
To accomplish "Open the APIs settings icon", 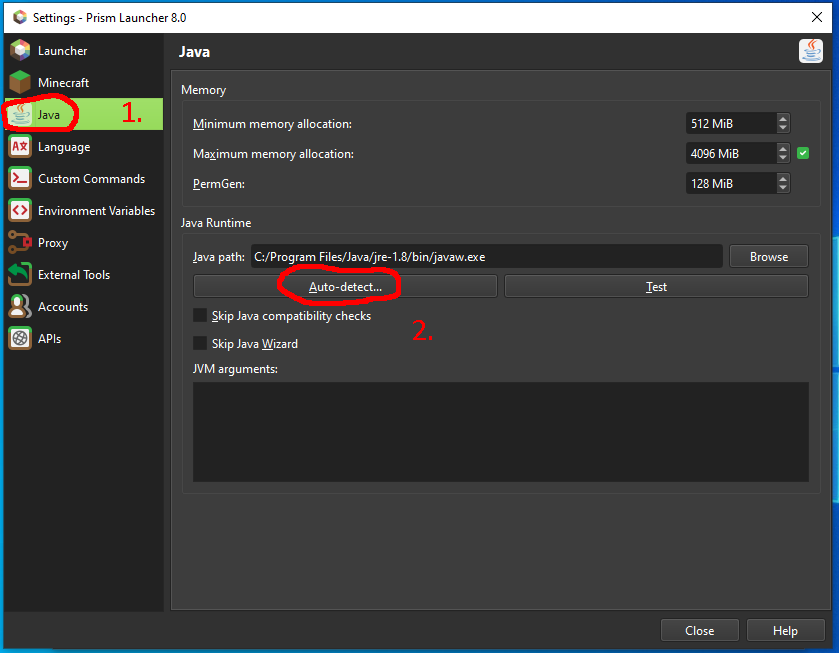I will pyautogui.click(x=20, y=339).
